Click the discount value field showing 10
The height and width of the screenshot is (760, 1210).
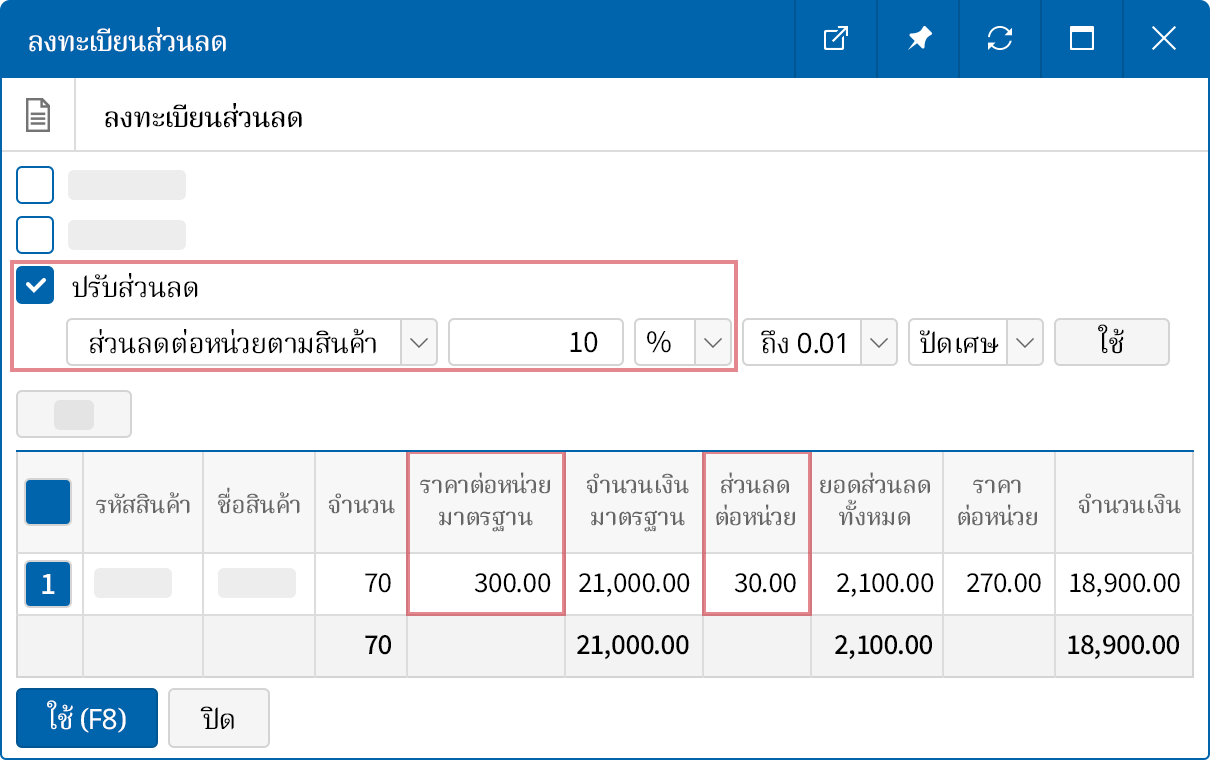coord(535,342)
